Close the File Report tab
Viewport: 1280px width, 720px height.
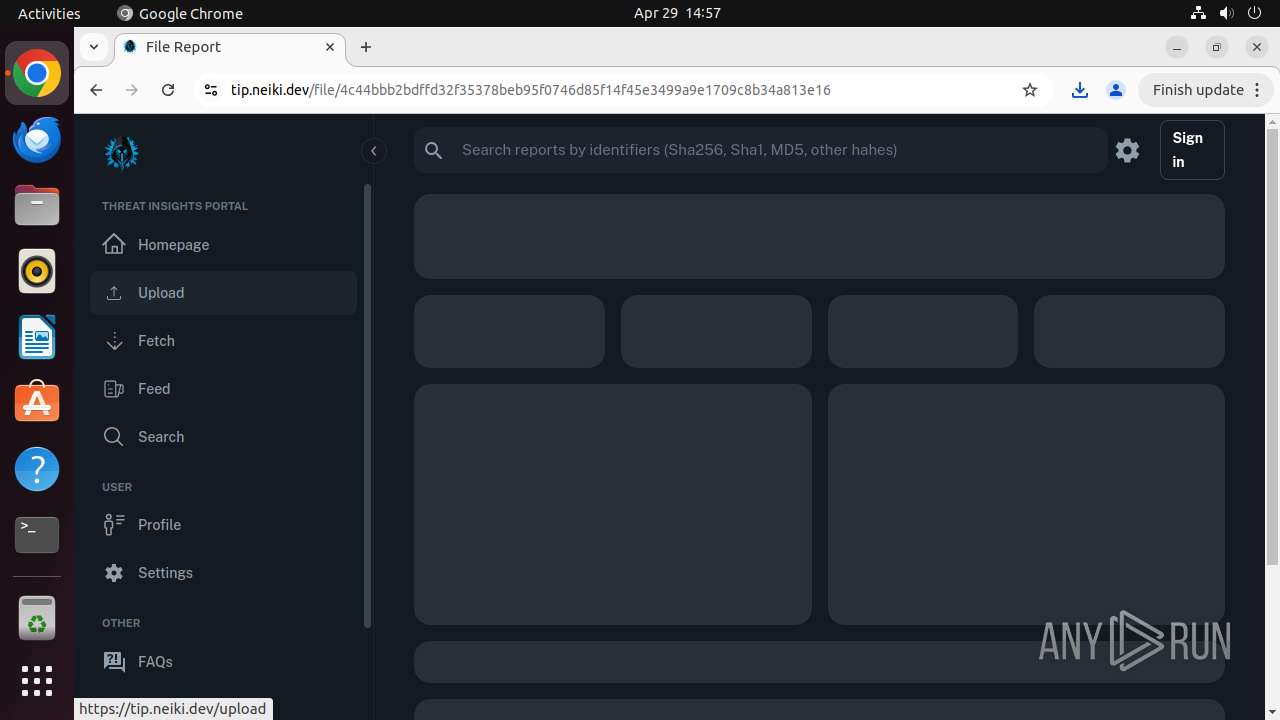(330, 47)
